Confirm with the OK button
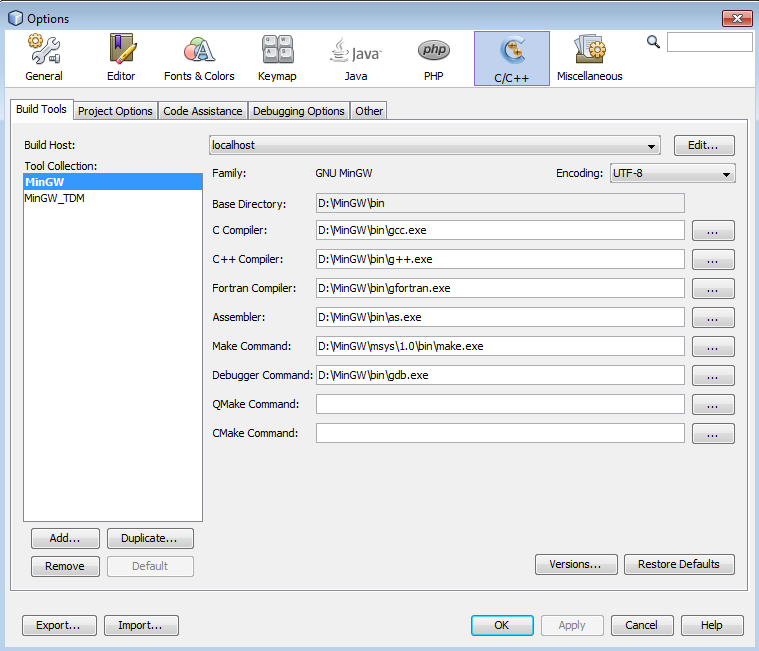Viewport: 759px width, 651px height. pyautogui.click(x=502, y=625)
